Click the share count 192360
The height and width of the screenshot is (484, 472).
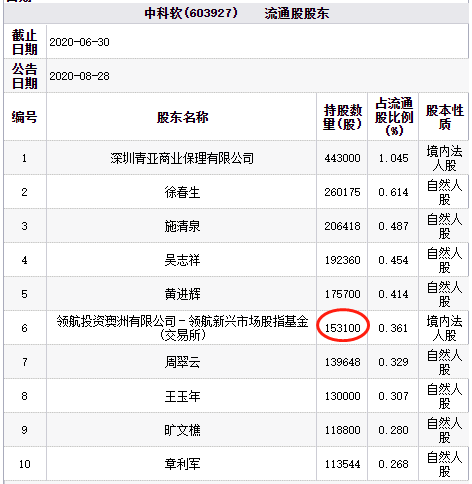click(342, 260)
